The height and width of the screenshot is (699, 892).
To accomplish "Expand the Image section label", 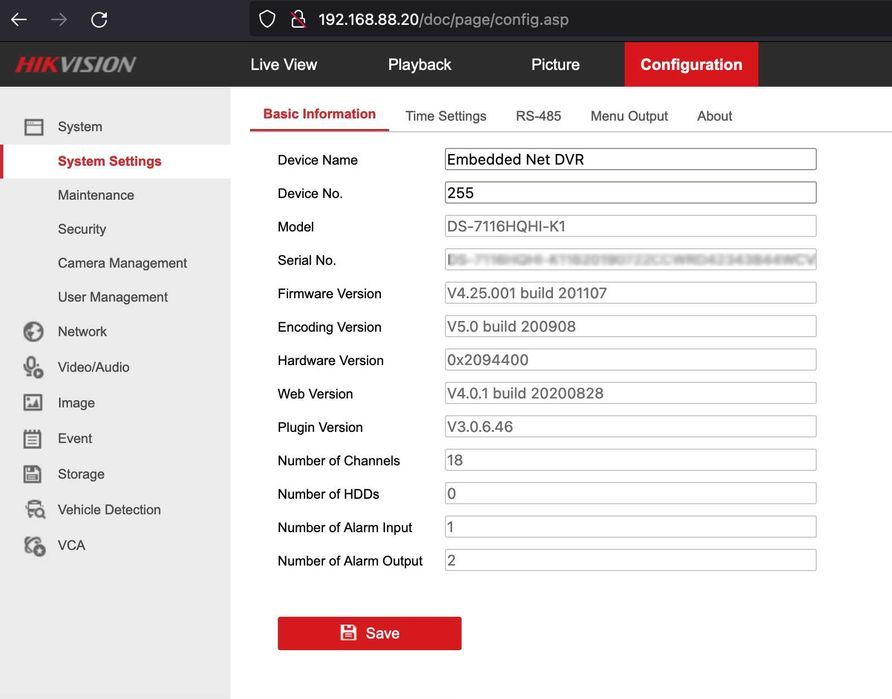I will 76,403.
